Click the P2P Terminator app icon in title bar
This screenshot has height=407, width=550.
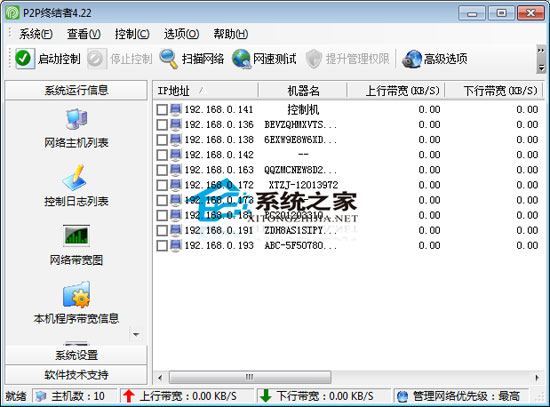[12, 13]
